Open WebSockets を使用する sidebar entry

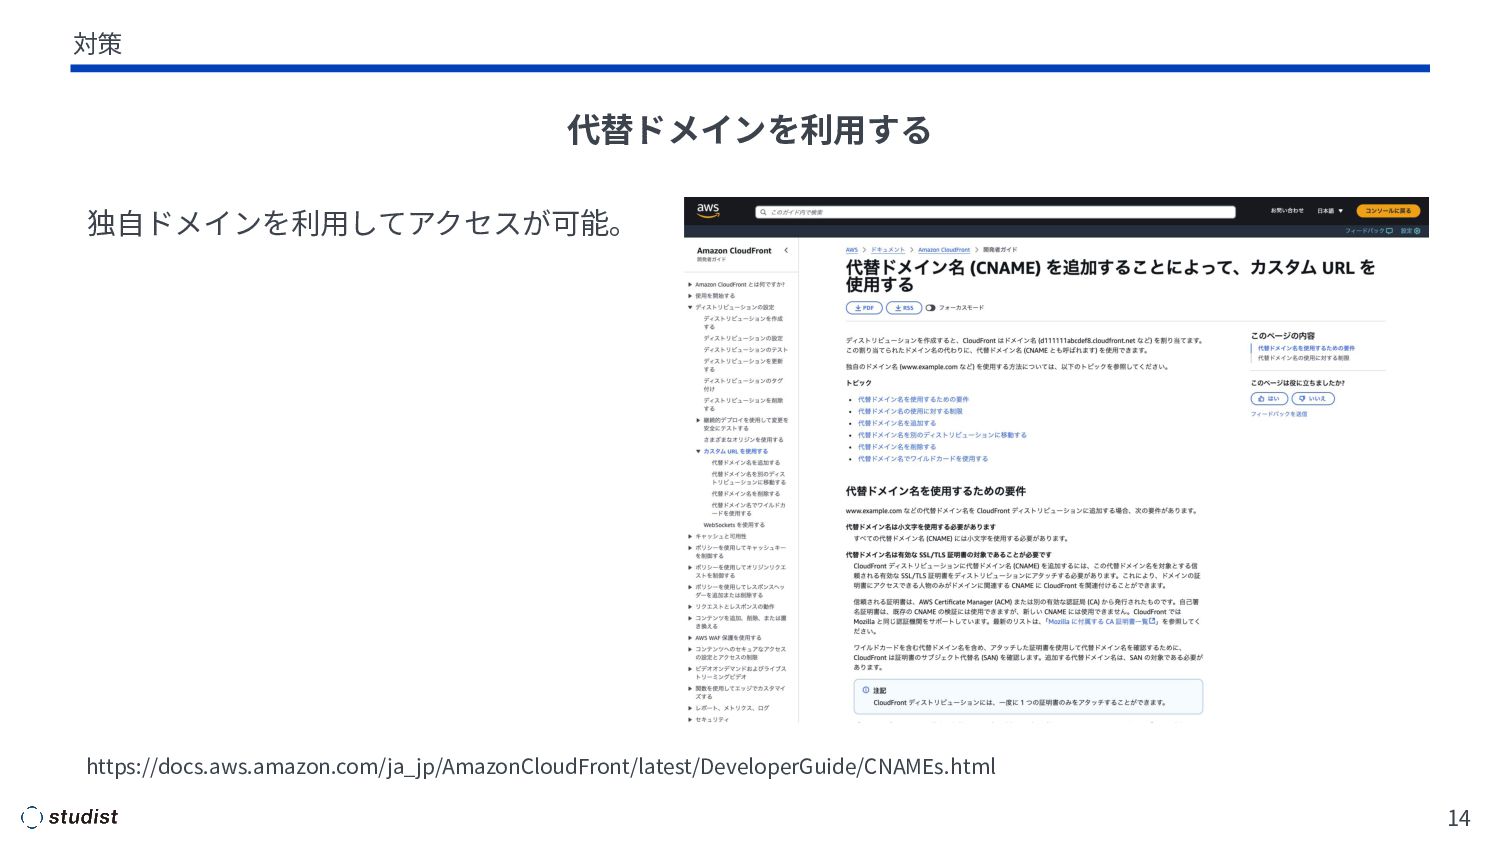[734, 525]
